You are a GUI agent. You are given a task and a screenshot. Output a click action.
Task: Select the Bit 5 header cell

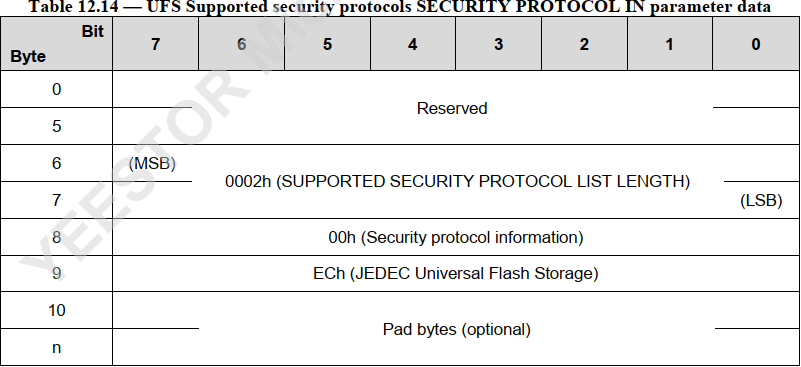click(x=327, y=44)
